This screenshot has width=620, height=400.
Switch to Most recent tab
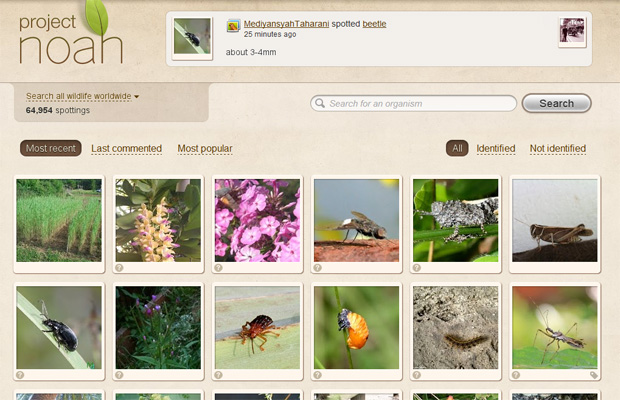[x=51, y=149]
